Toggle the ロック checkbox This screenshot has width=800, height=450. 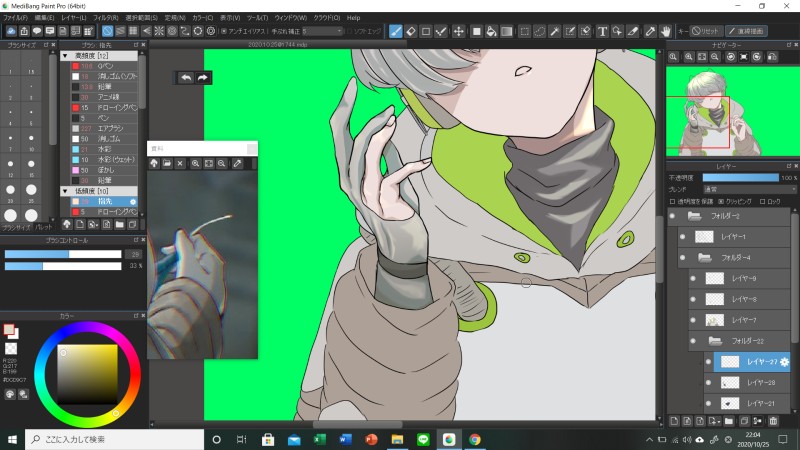point(762,202)
